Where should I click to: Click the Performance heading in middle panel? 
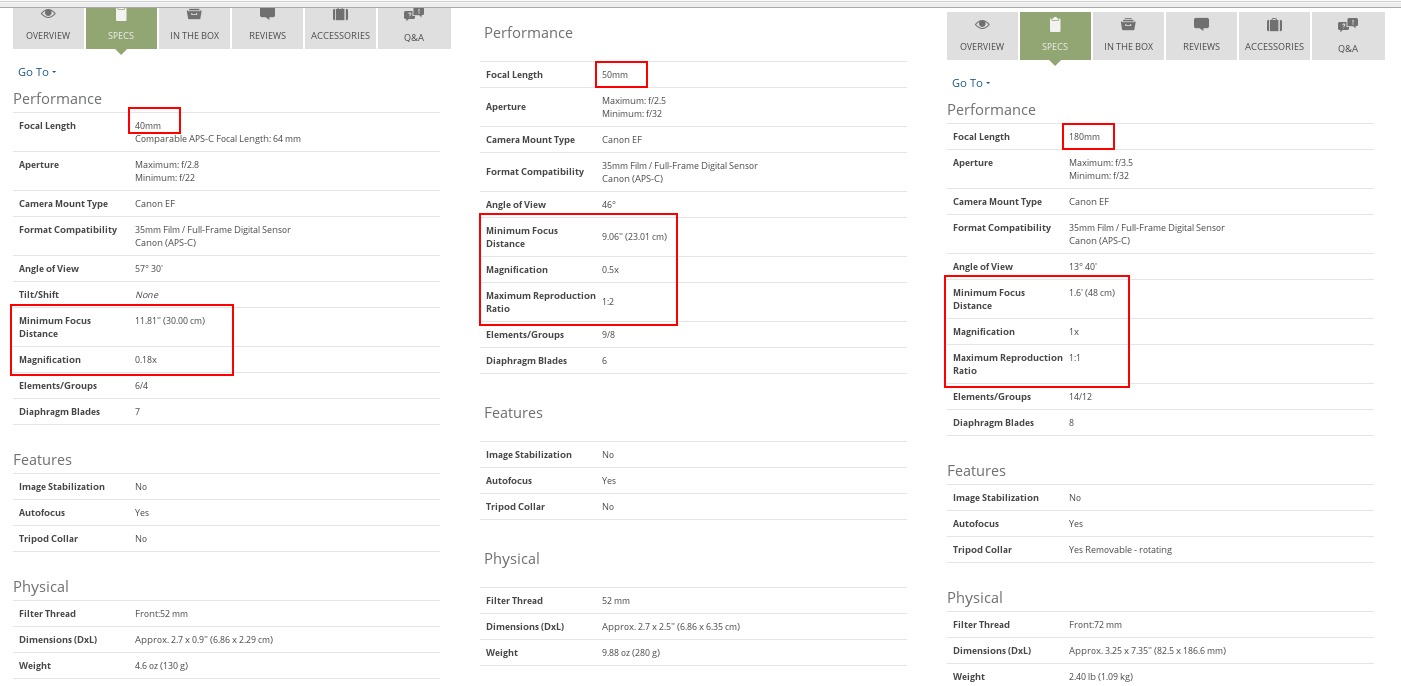528,33
